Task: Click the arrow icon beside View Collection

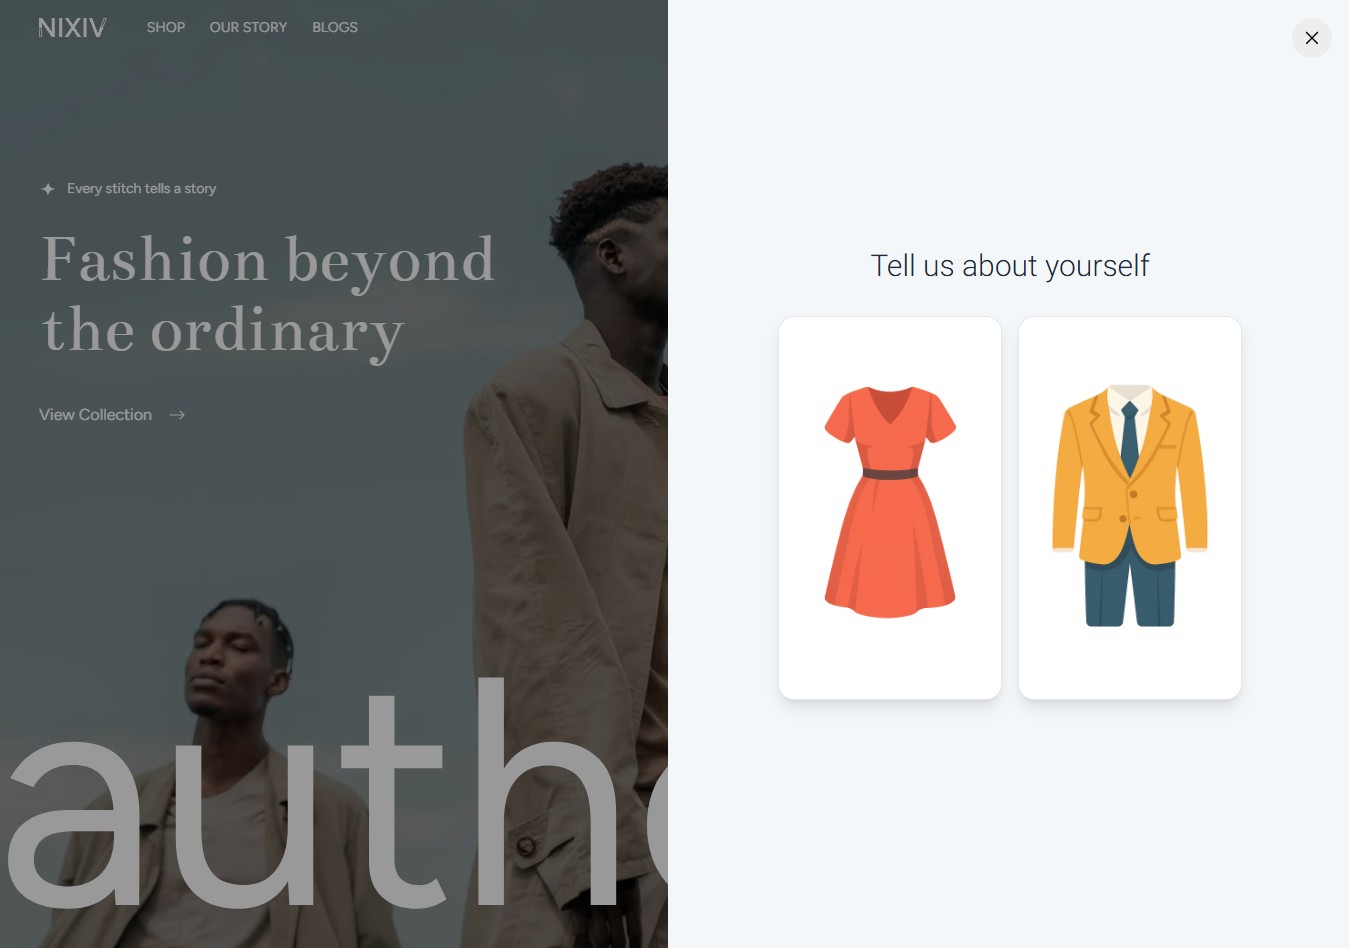Action: tap(177, 414)
